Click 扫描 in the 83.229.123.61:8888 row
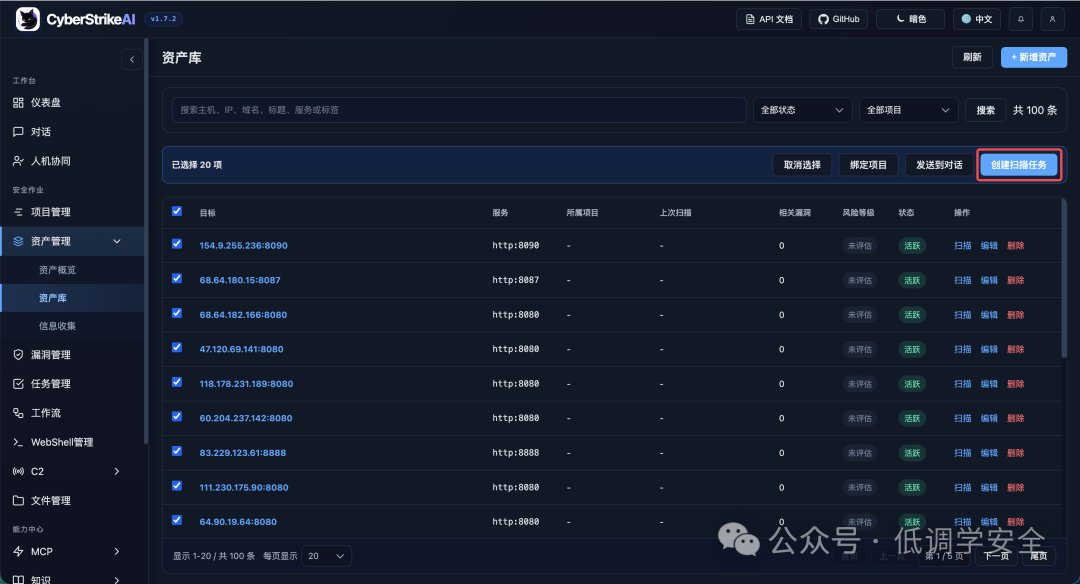This screenshot has height=584, width=1080. [x=962, y=453]
